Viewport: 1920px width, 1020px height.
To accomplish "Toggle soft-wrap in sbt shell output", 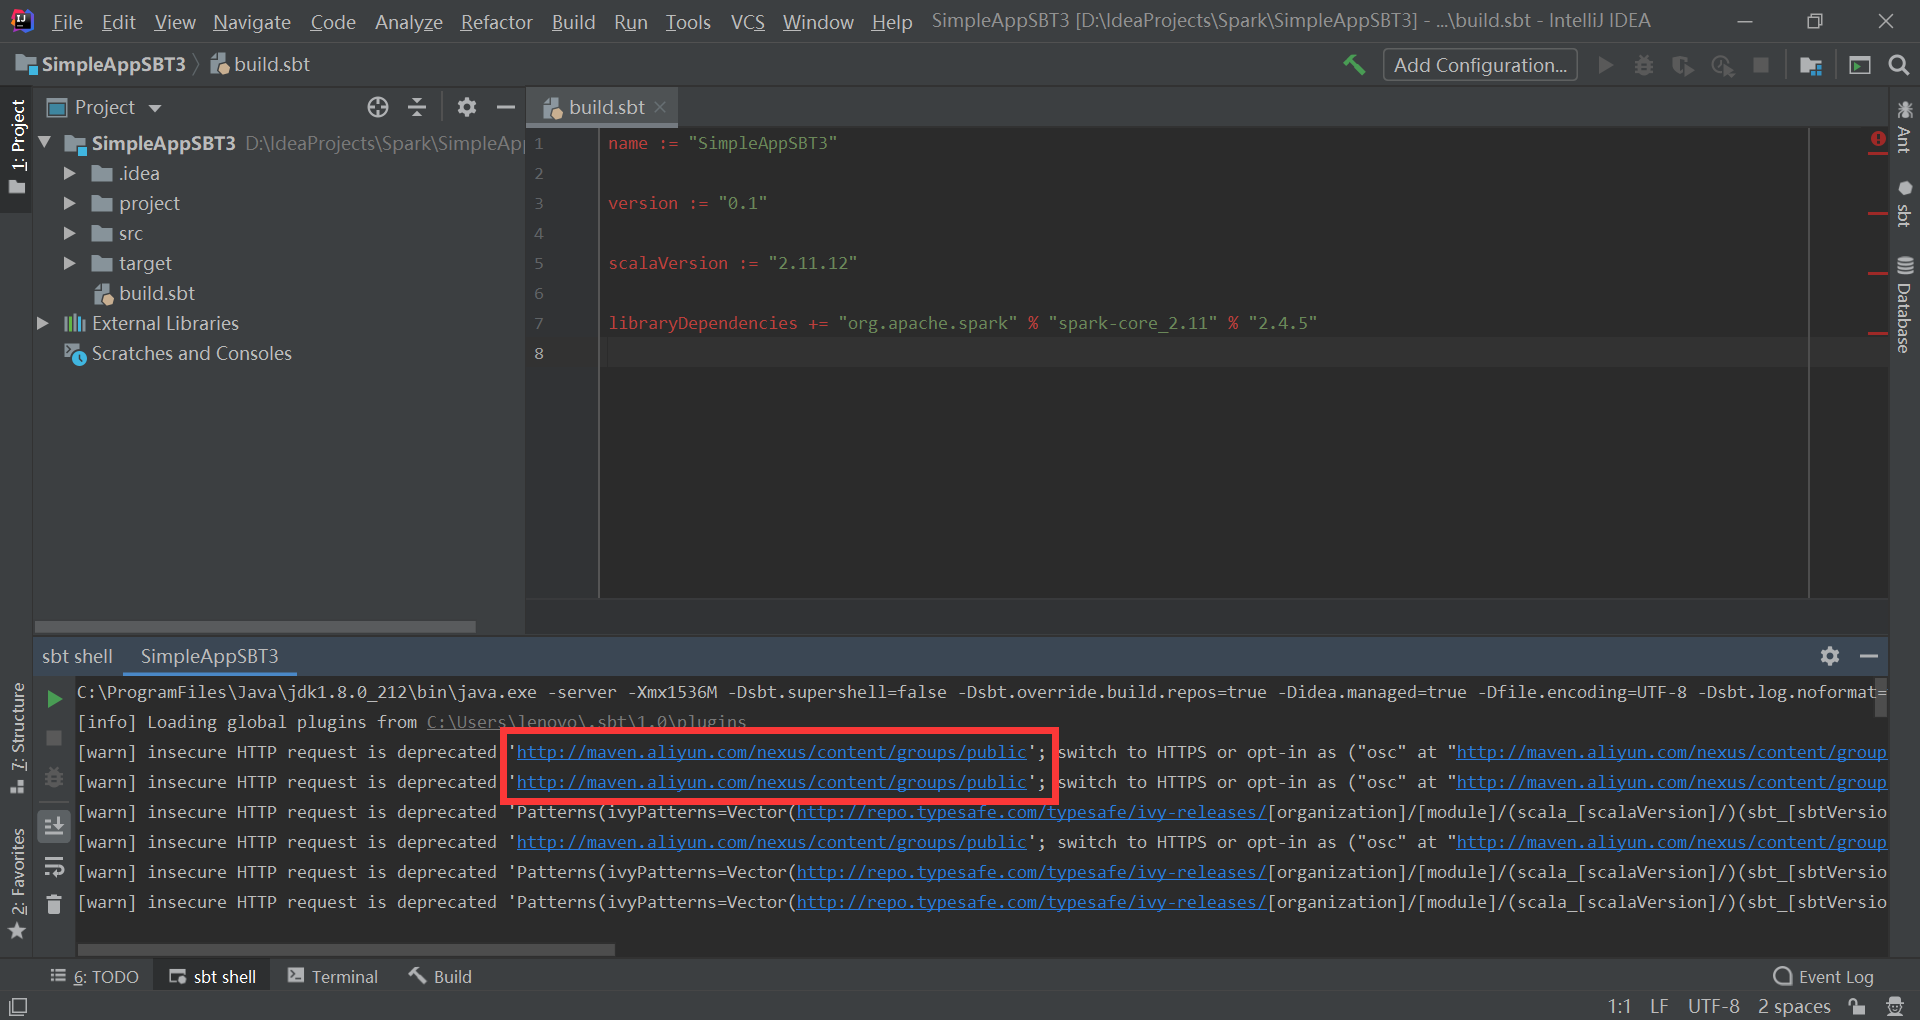I will 55,866.
